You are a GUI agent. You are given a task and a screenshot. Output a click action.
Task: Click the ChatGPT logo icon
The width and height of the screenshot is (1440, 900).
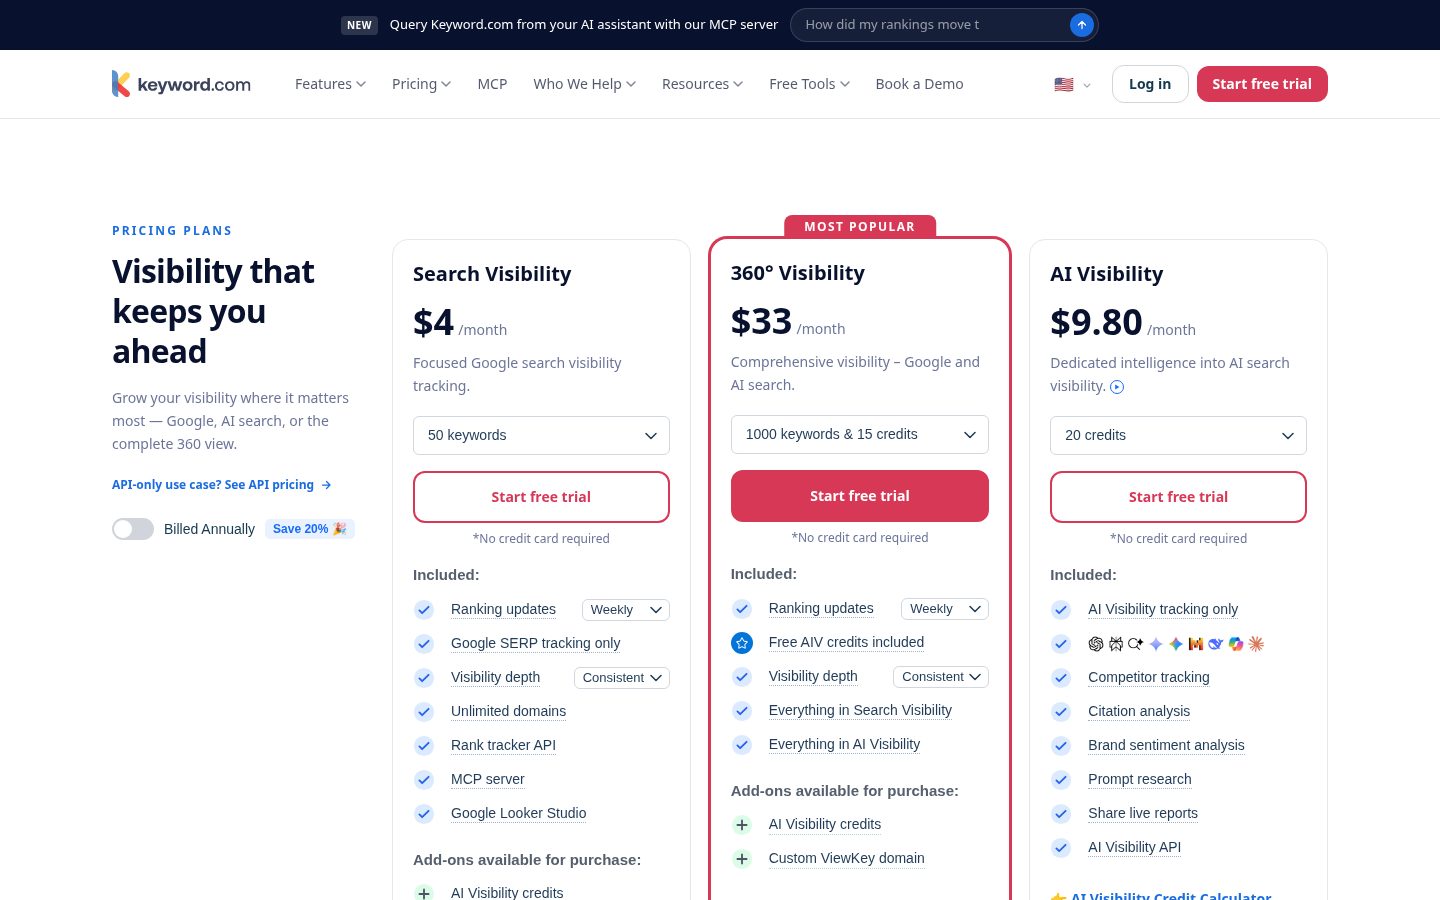pyautogui.click(x=1096, y=644)
